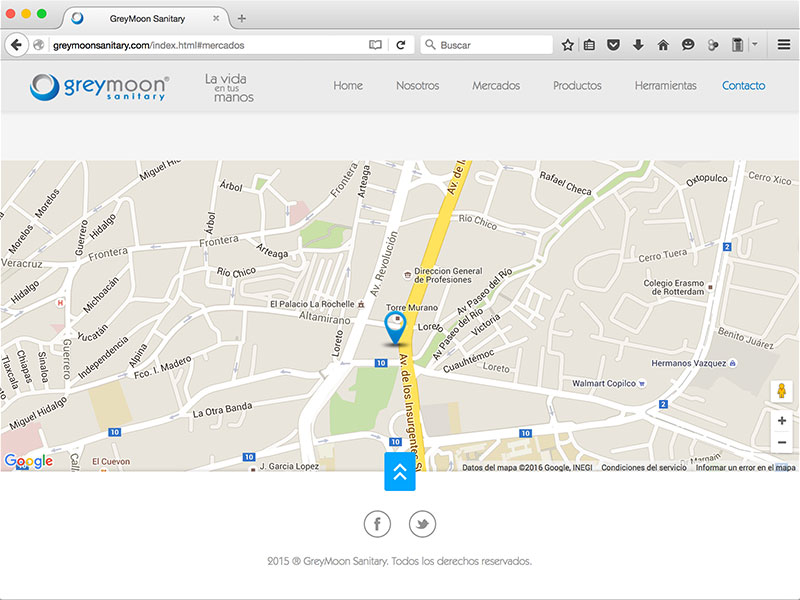Click the blue scroll-to-top double chevron button

point(399,472)
